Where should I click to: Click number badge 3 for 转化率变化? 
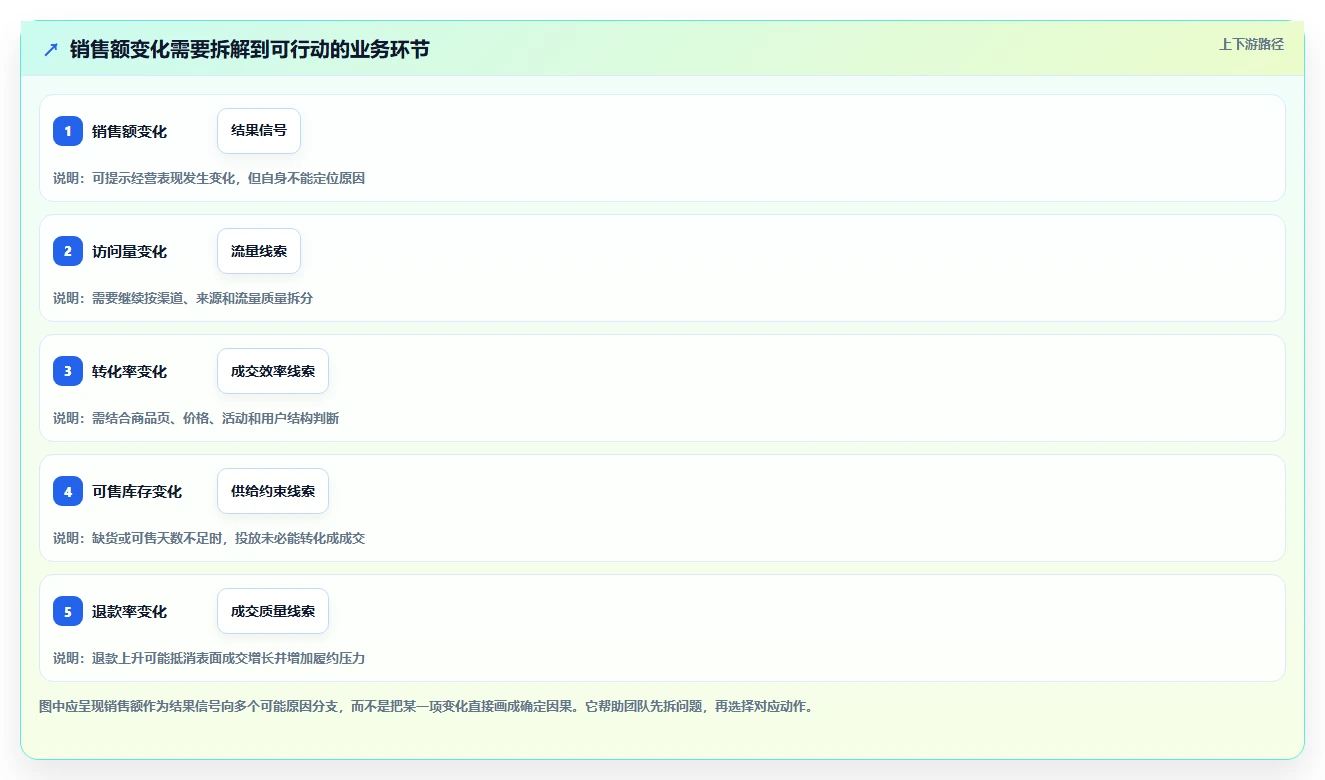click(x=68, y=371)
